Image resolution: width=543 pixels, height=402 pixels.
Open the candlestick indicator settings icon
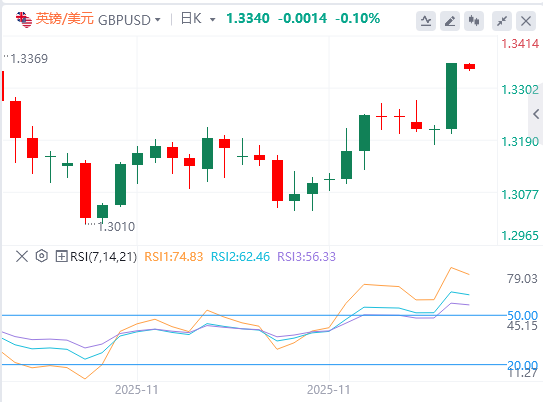click(x=474, y=21)
